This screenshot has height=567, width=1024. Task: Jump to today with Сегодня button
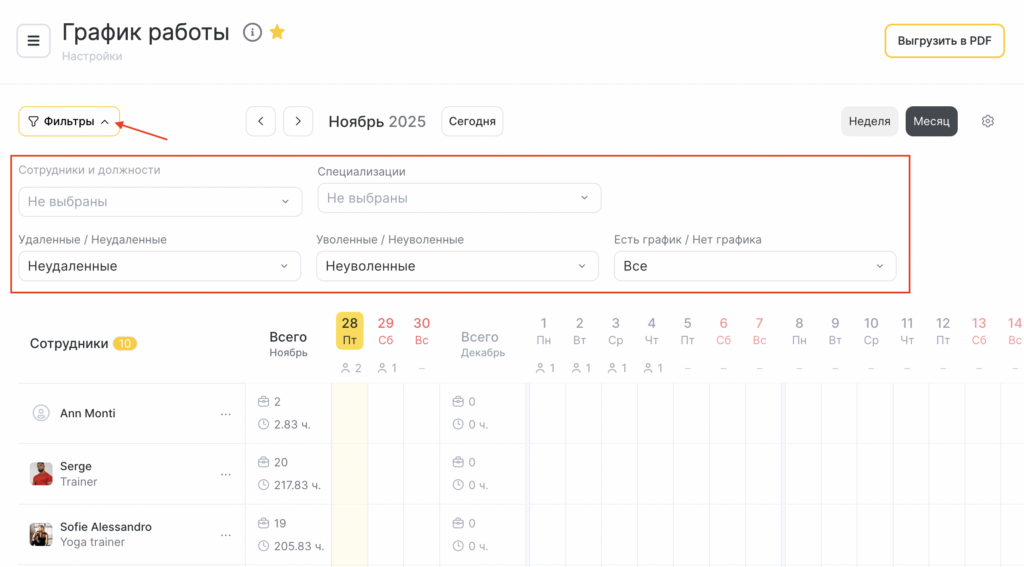pyautogui.click(x=472, y=121)
